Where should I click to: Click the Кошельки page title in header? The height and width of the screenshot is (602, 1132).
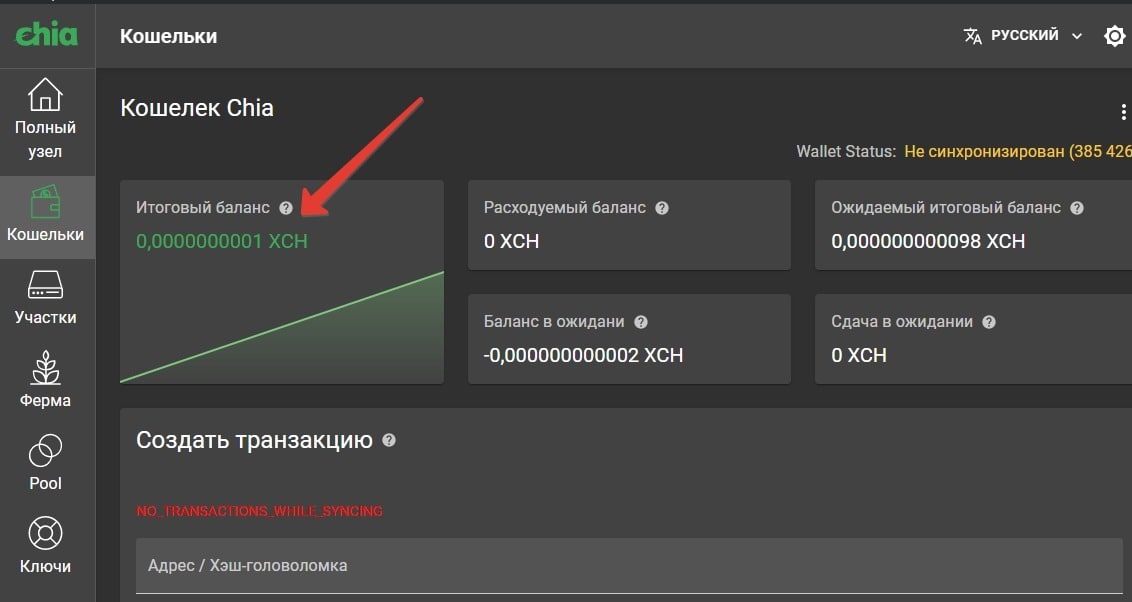(x=168, y=36)
